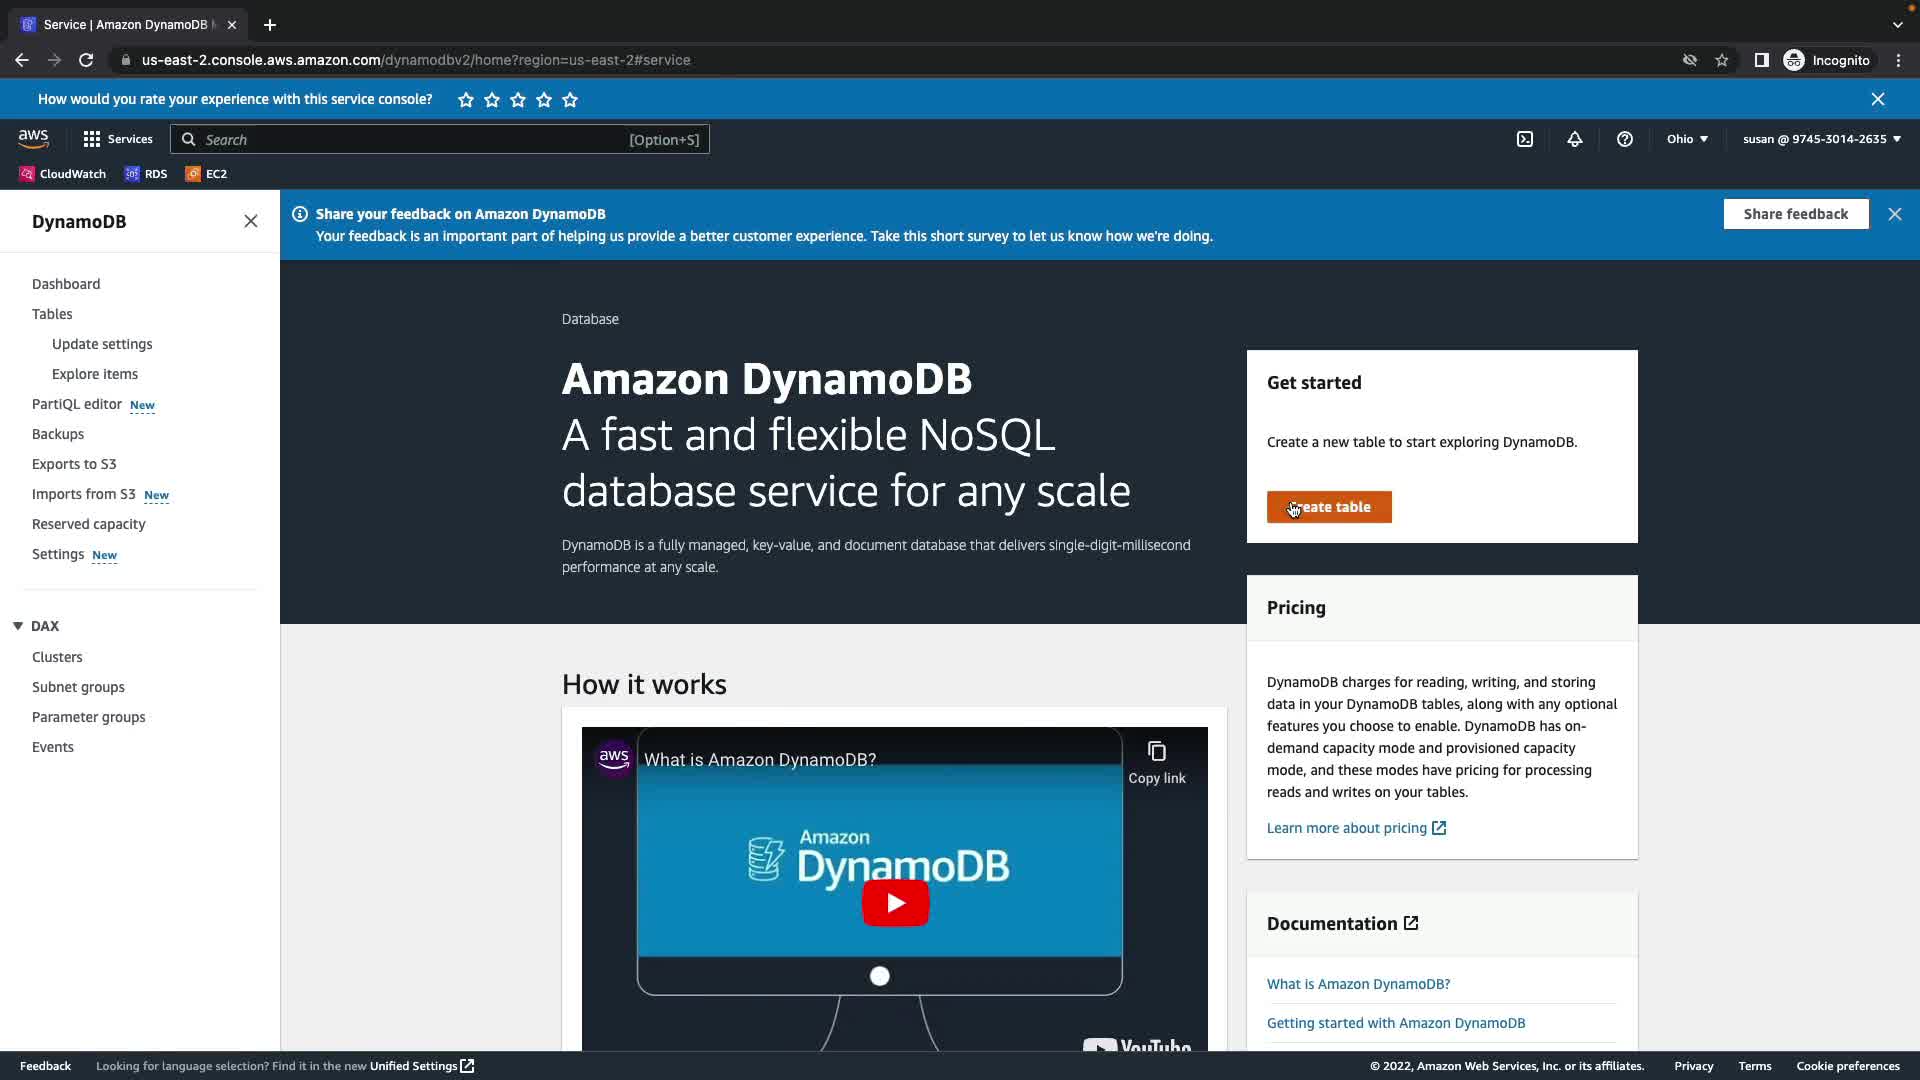Rate the console five stars
This screenshot has height=1080, width=1920.
coord(570,100)
